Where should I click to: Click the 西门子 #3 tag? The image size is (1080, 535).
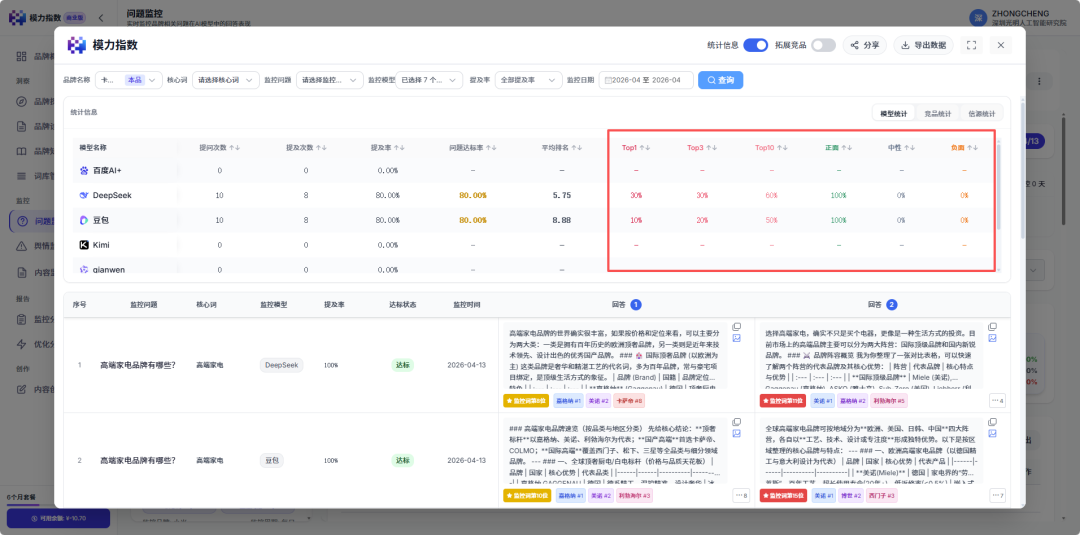(x=882, y=495)
